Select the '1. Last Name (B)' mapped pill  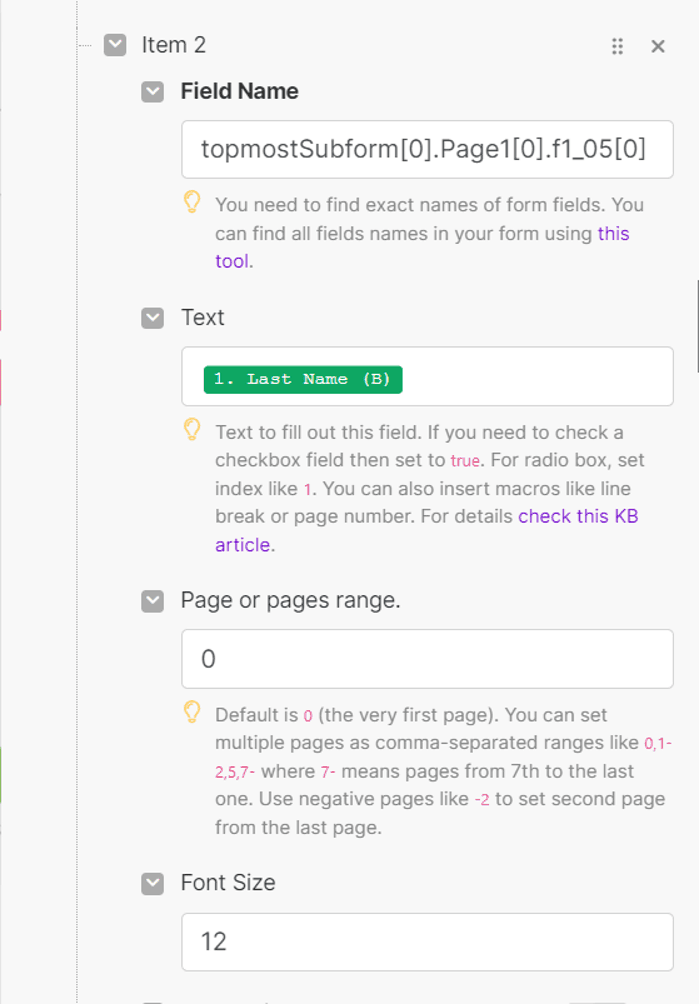point(303,379)
